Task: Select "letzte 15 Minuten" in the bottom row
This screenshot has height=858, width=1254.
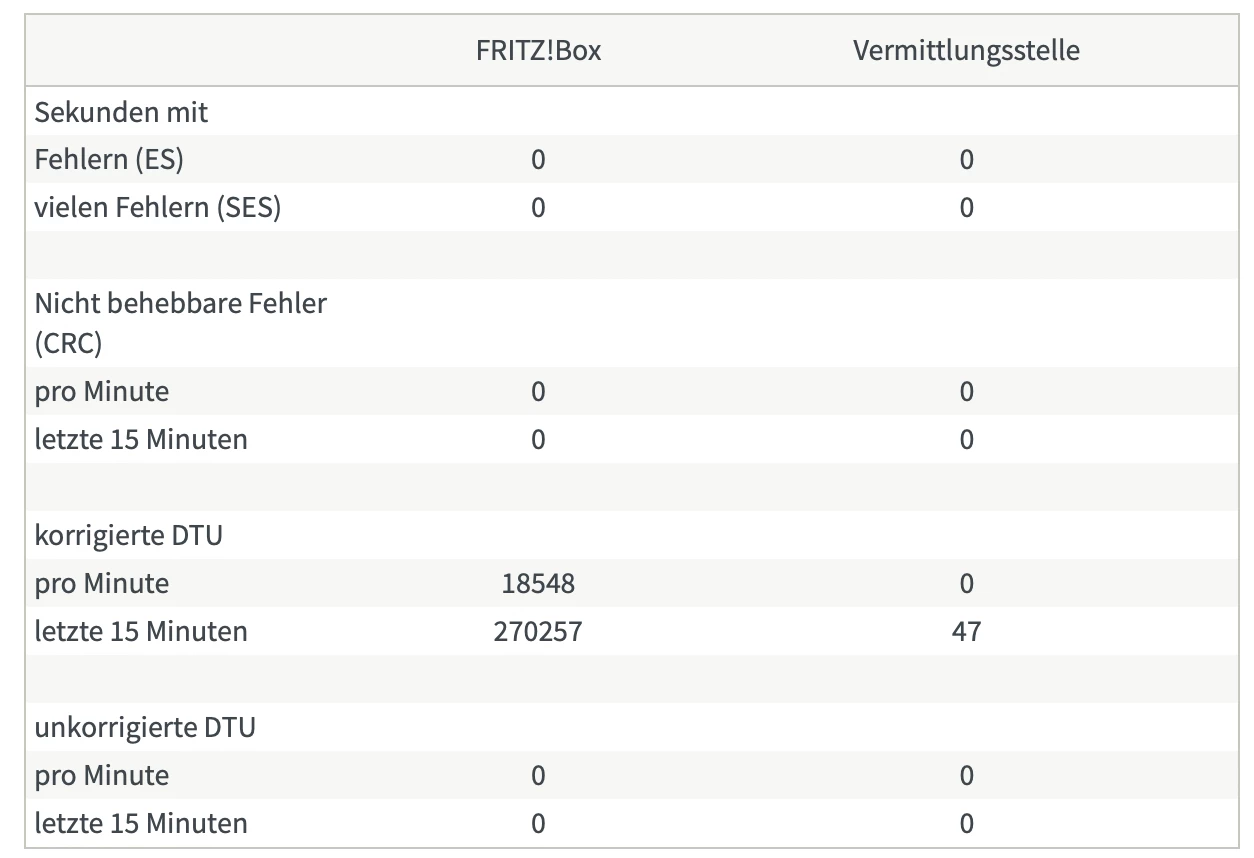Action: (141, 823)
